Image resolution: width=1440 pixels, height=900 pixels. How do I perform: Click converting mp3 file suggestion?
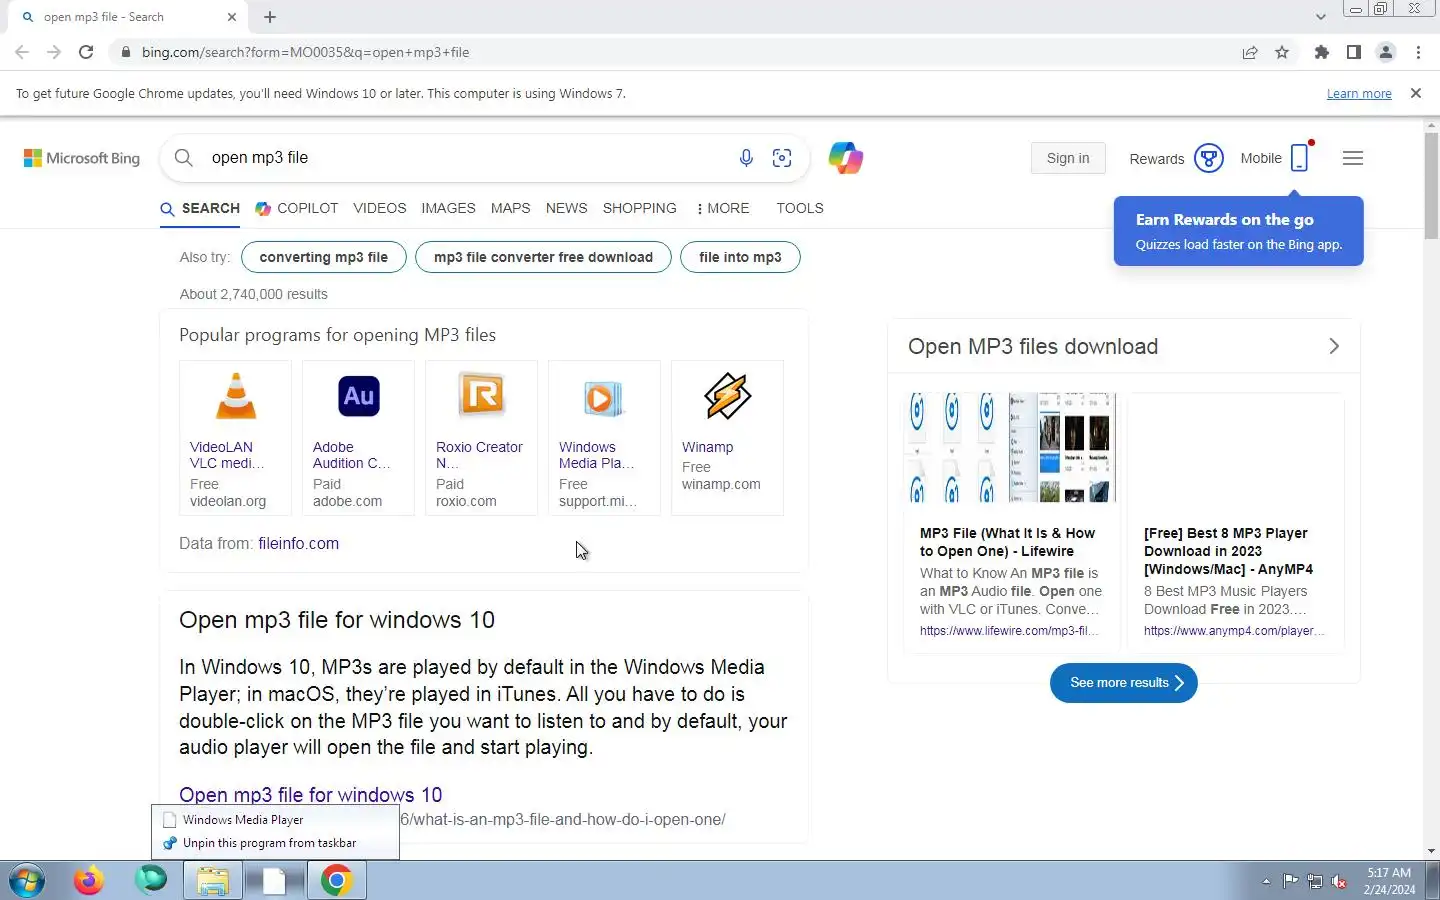[x=323, y=257]
